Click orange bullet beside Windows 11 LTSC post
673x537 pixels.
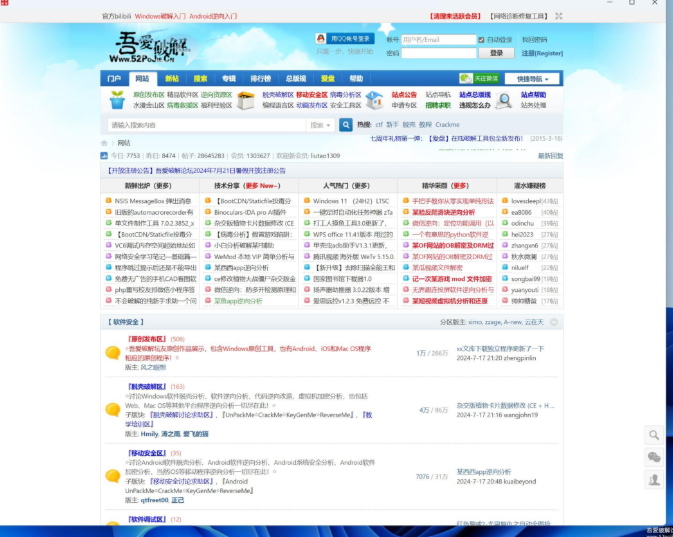(x=307, y=200)
